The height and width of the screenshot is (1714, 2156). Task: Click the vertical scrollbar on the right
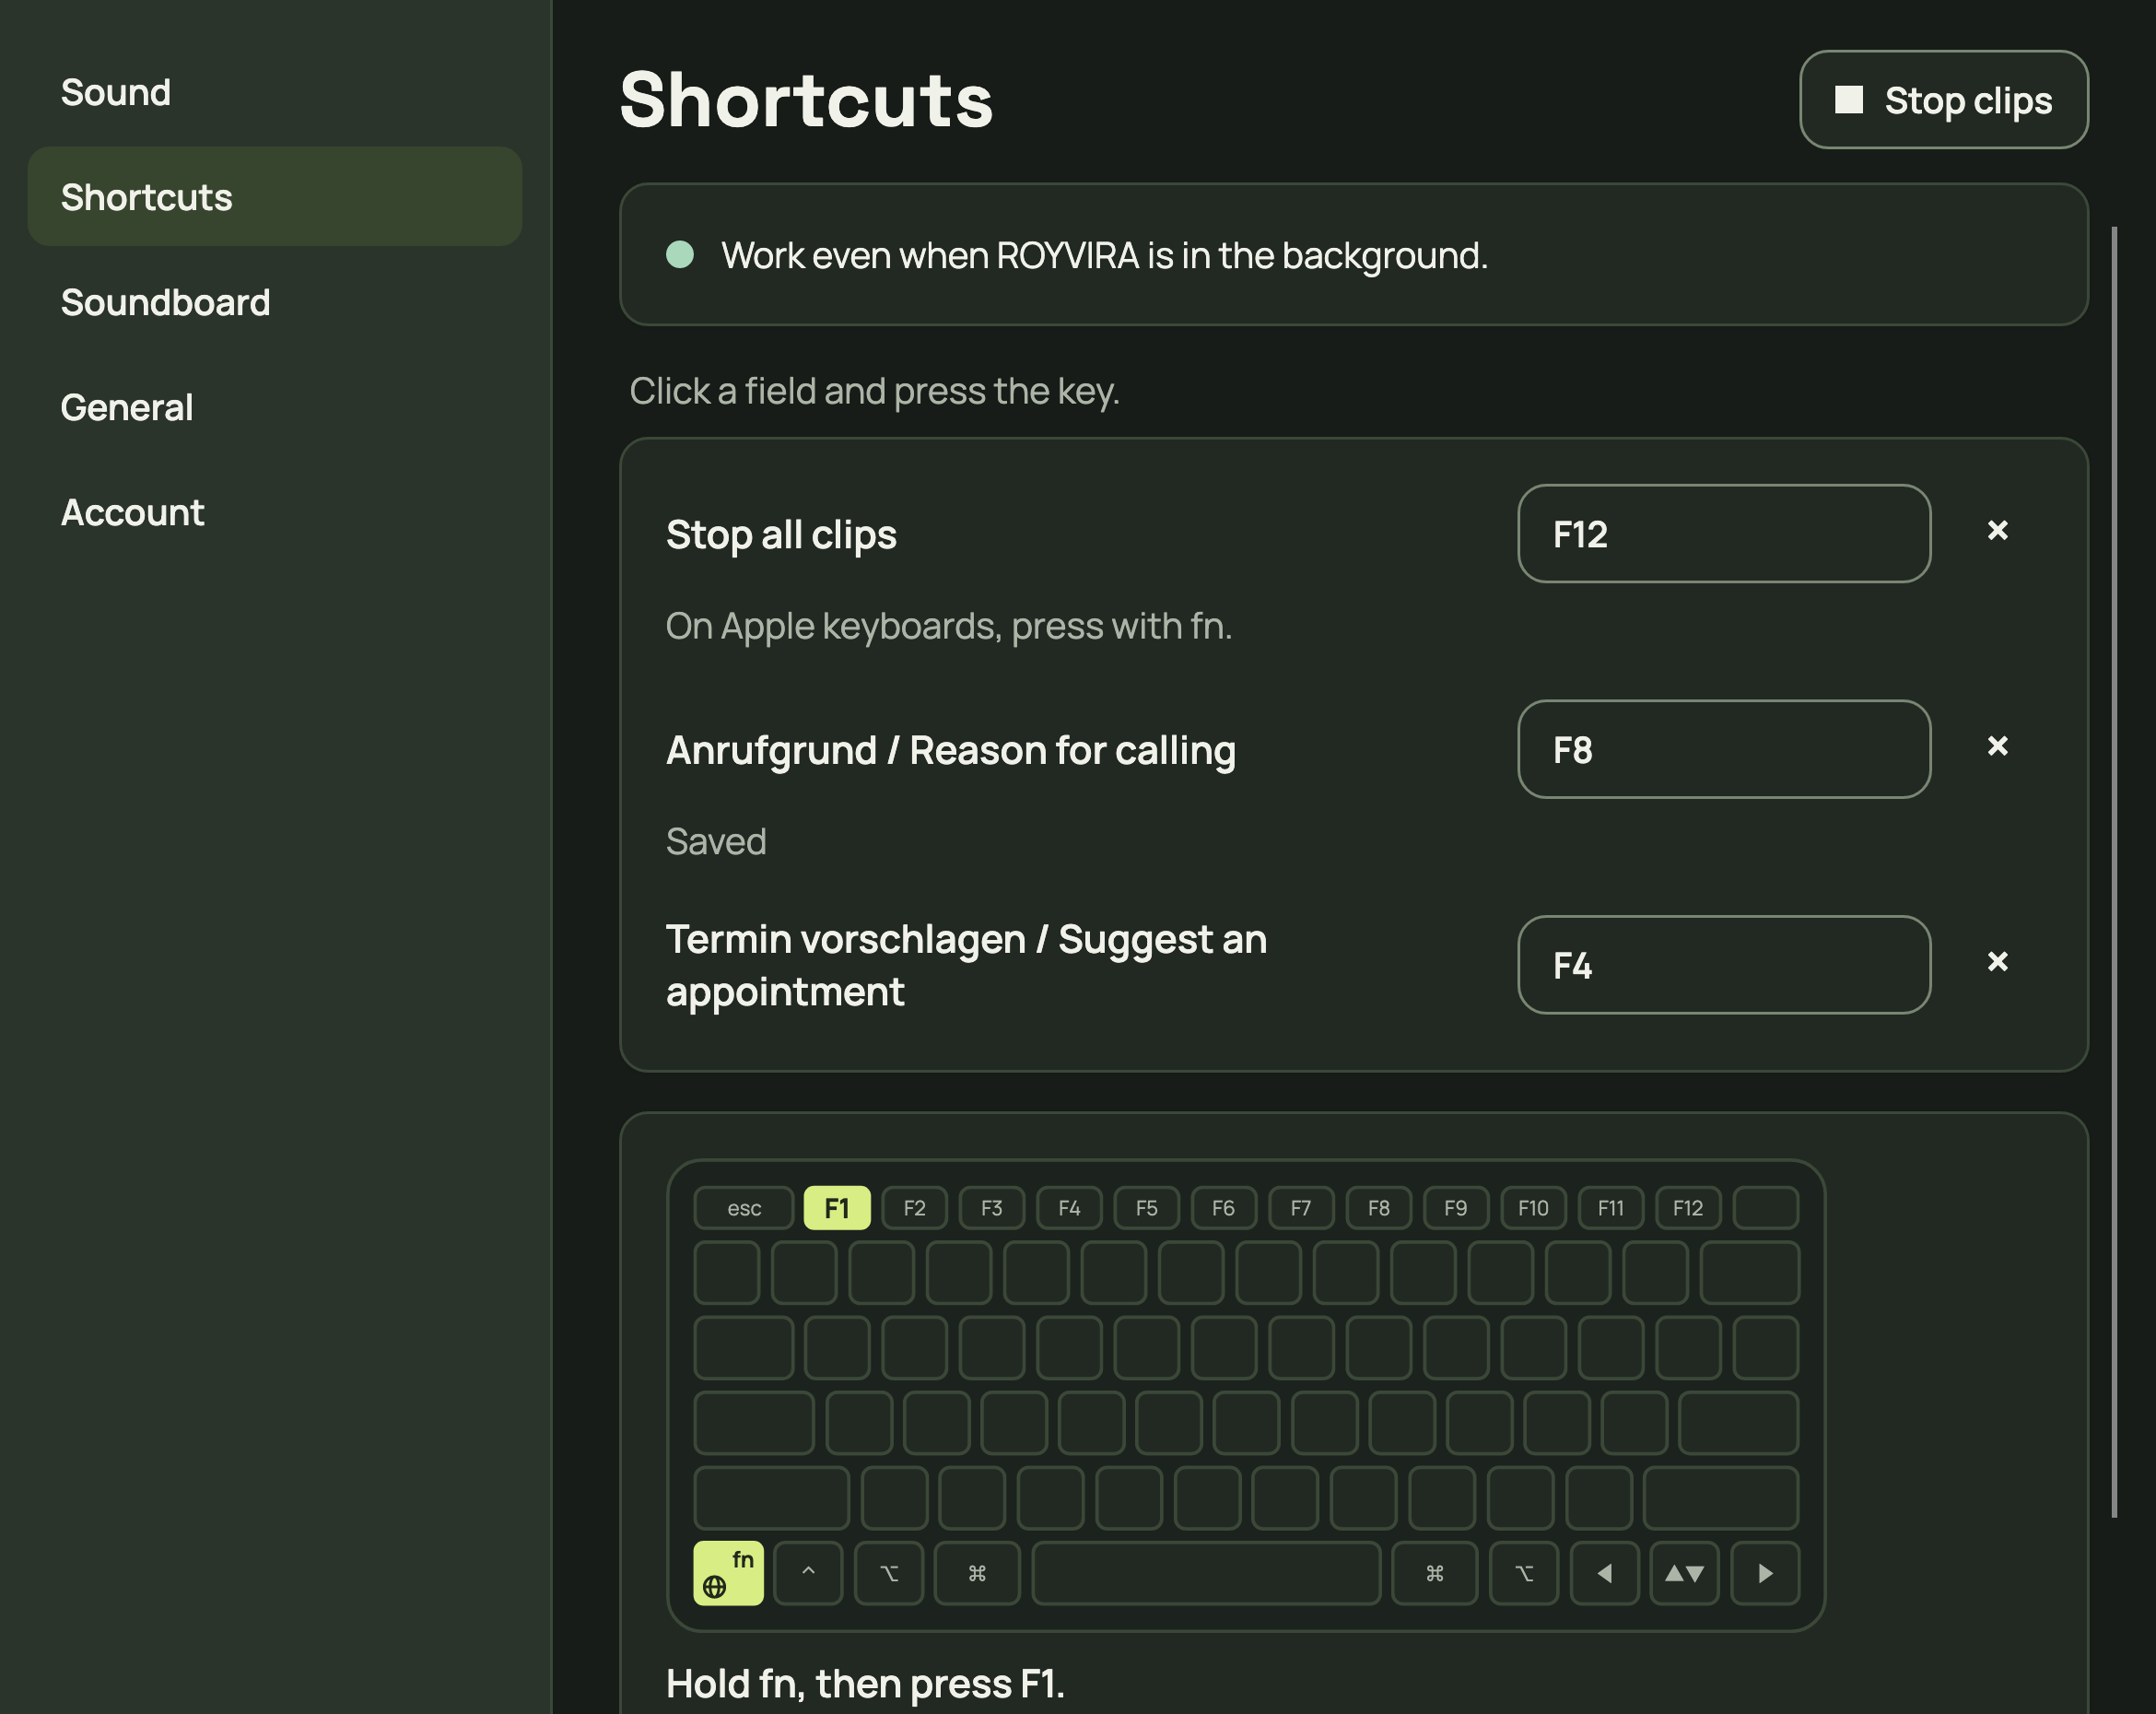click(2114, 872)
